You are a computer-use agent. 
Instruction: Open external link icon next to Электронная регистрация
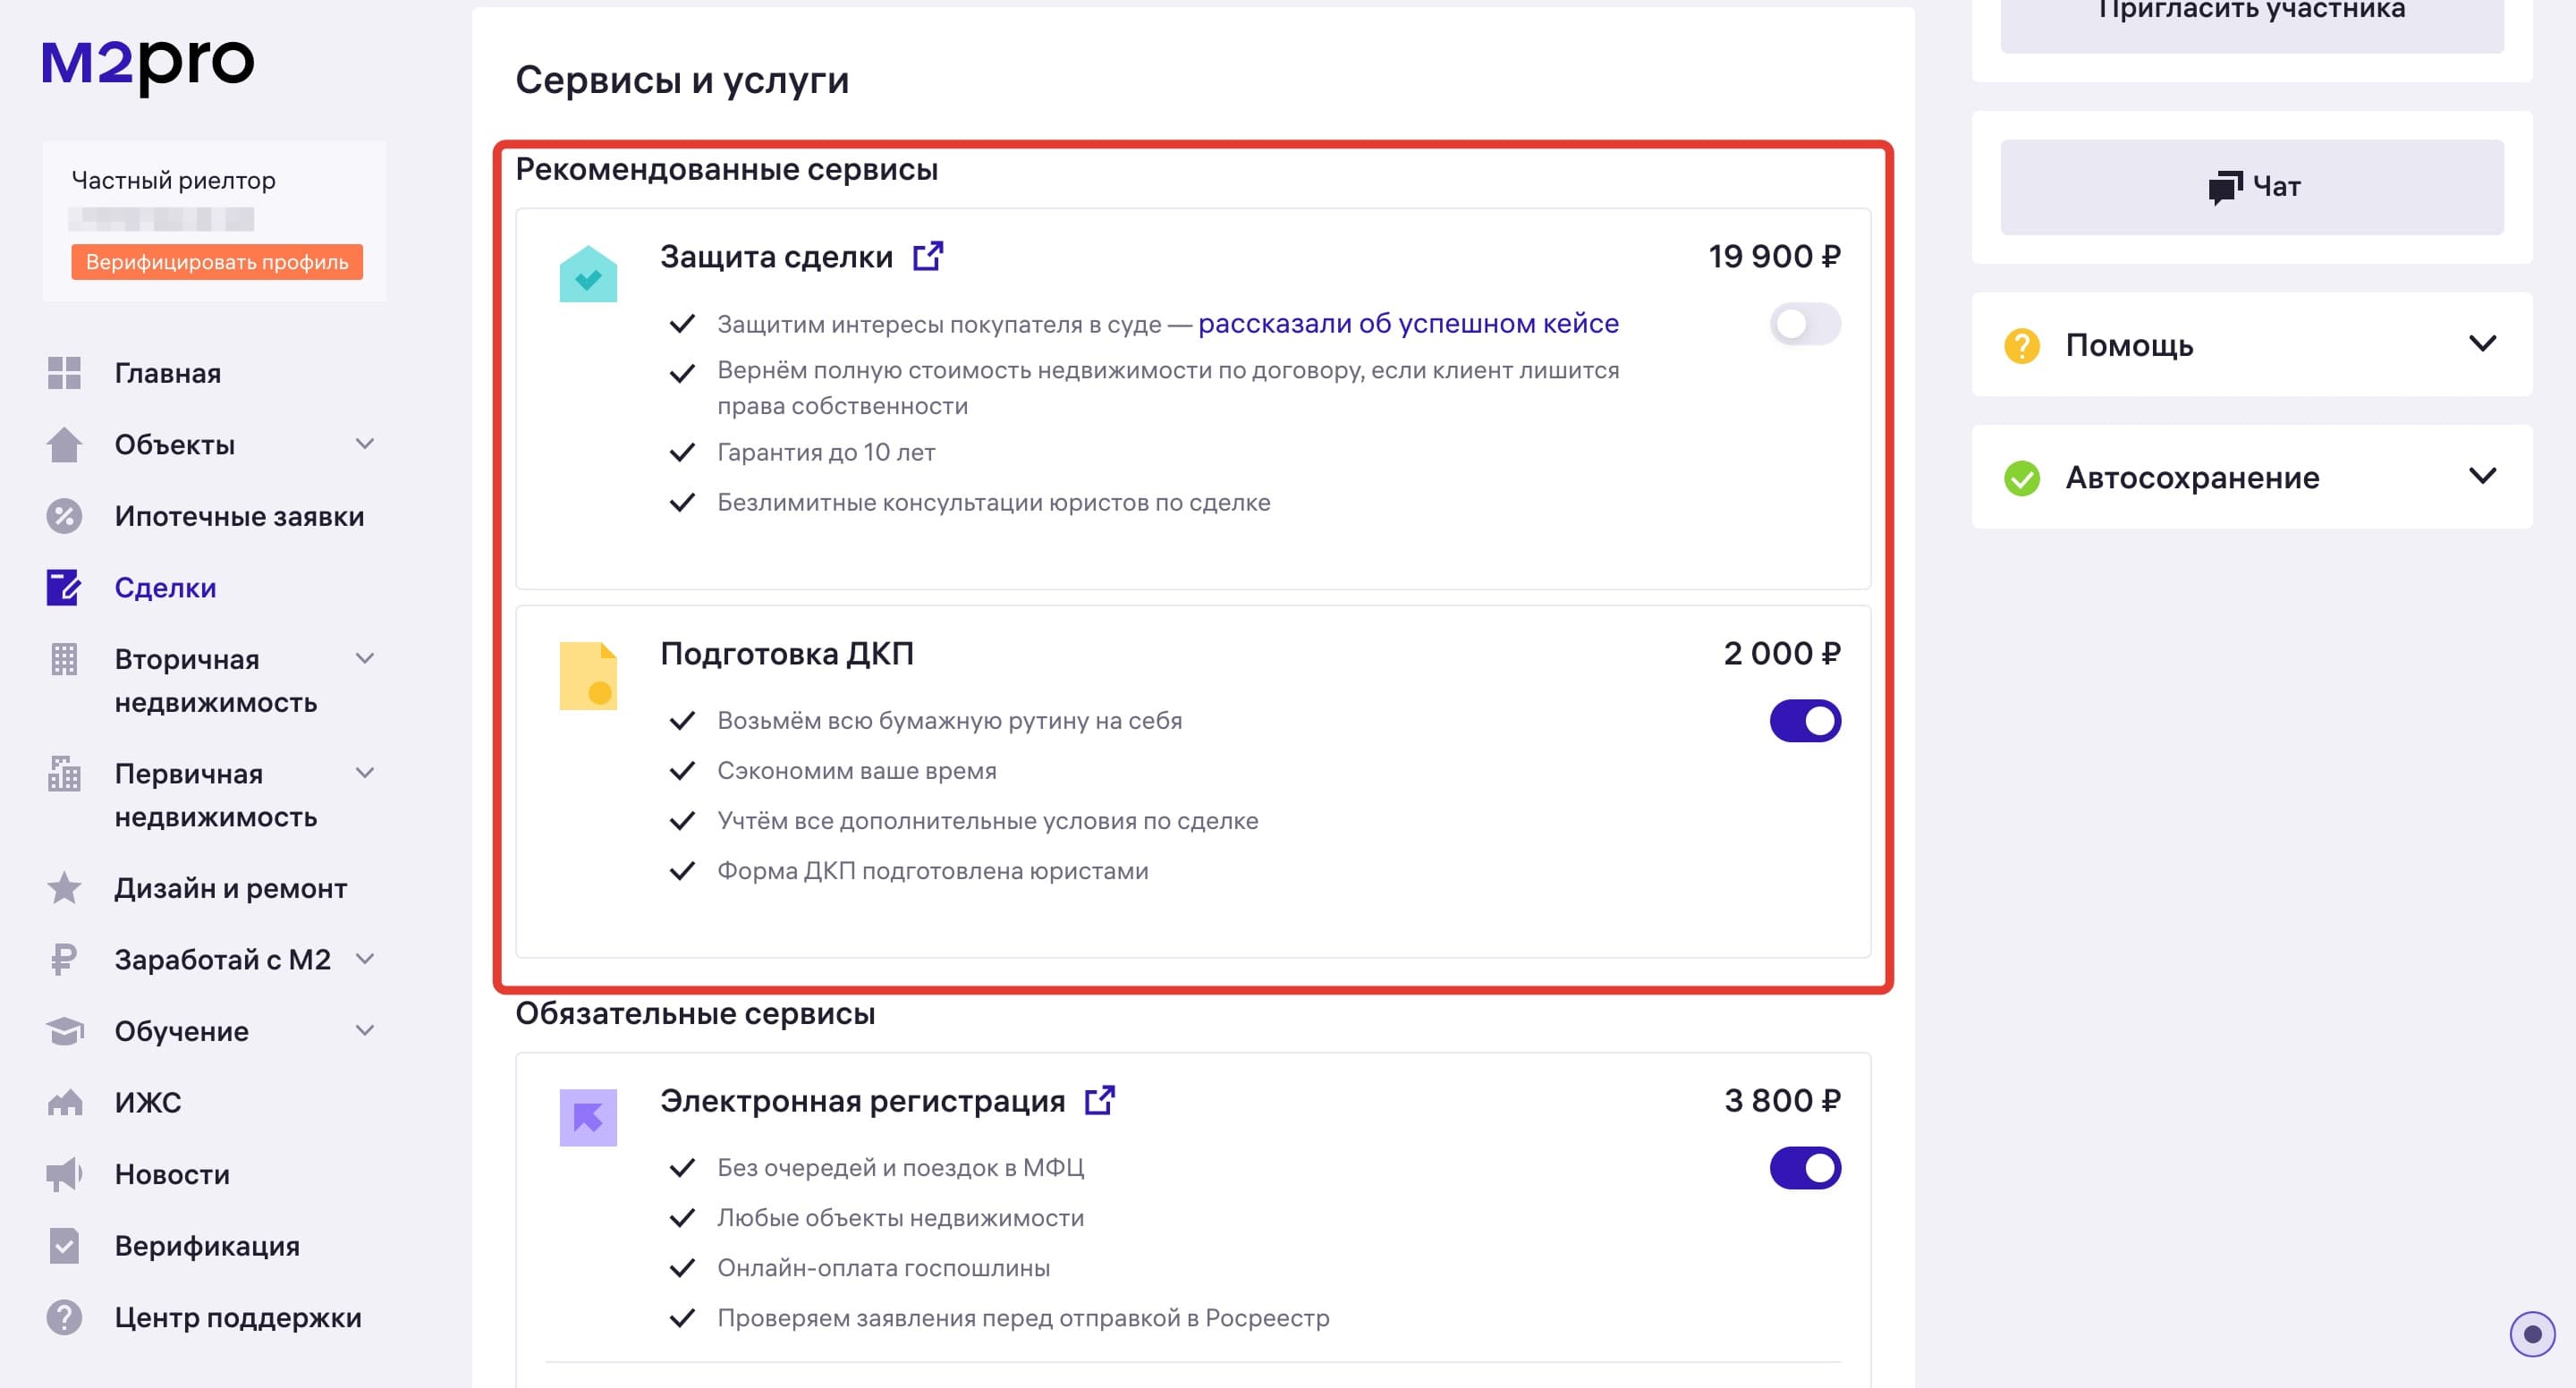pos(1100,1100)
